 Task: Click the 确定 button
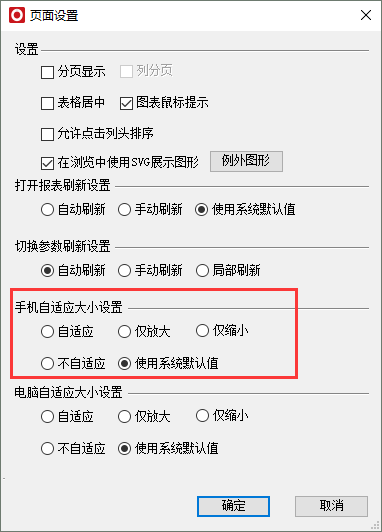233,506
